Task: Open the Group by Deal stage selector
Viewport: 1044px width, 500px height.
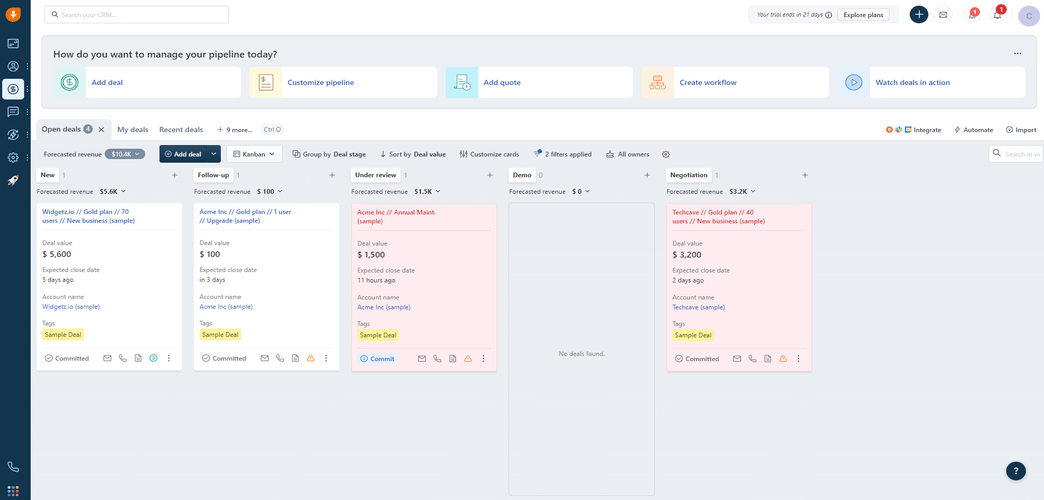Action: click(x=329, y=154)
